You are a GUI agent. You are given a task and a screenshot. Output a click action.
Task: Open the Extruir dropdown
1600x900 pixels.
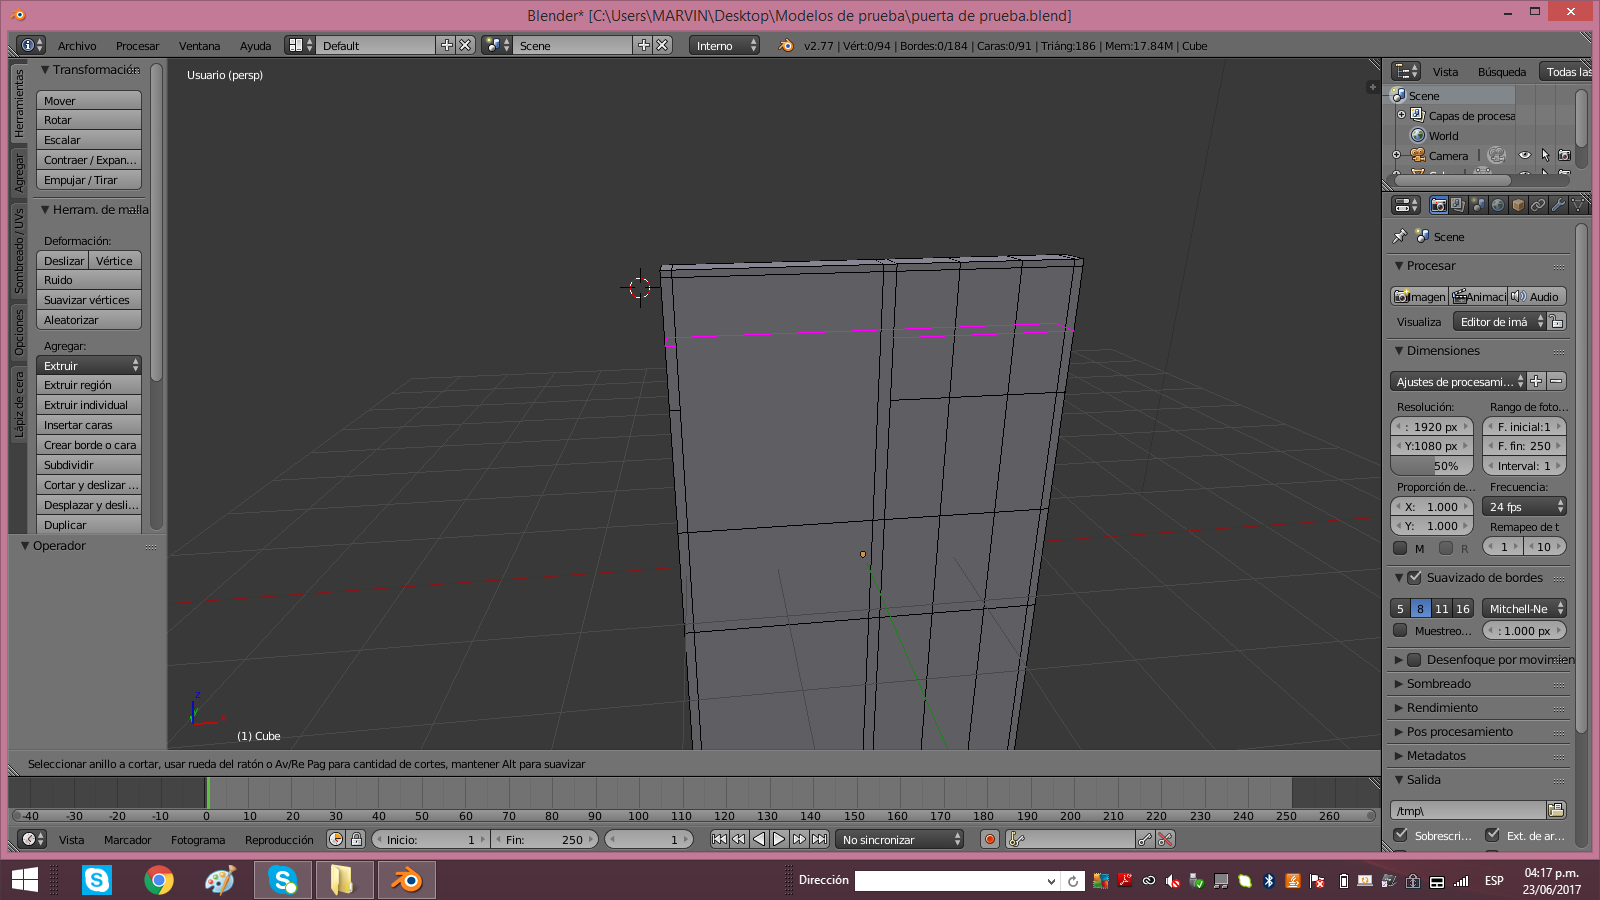pyautogui.click(x=89, y=366)
